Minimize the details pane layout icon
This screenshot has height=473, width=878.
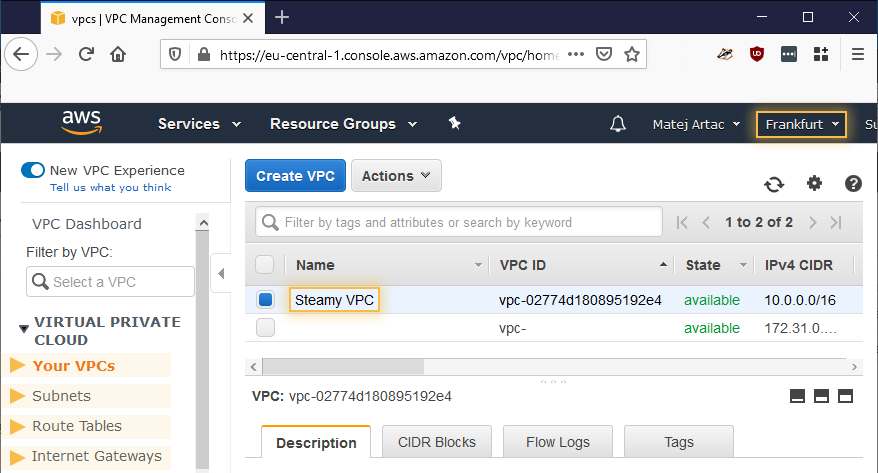(x=797, y=396)
